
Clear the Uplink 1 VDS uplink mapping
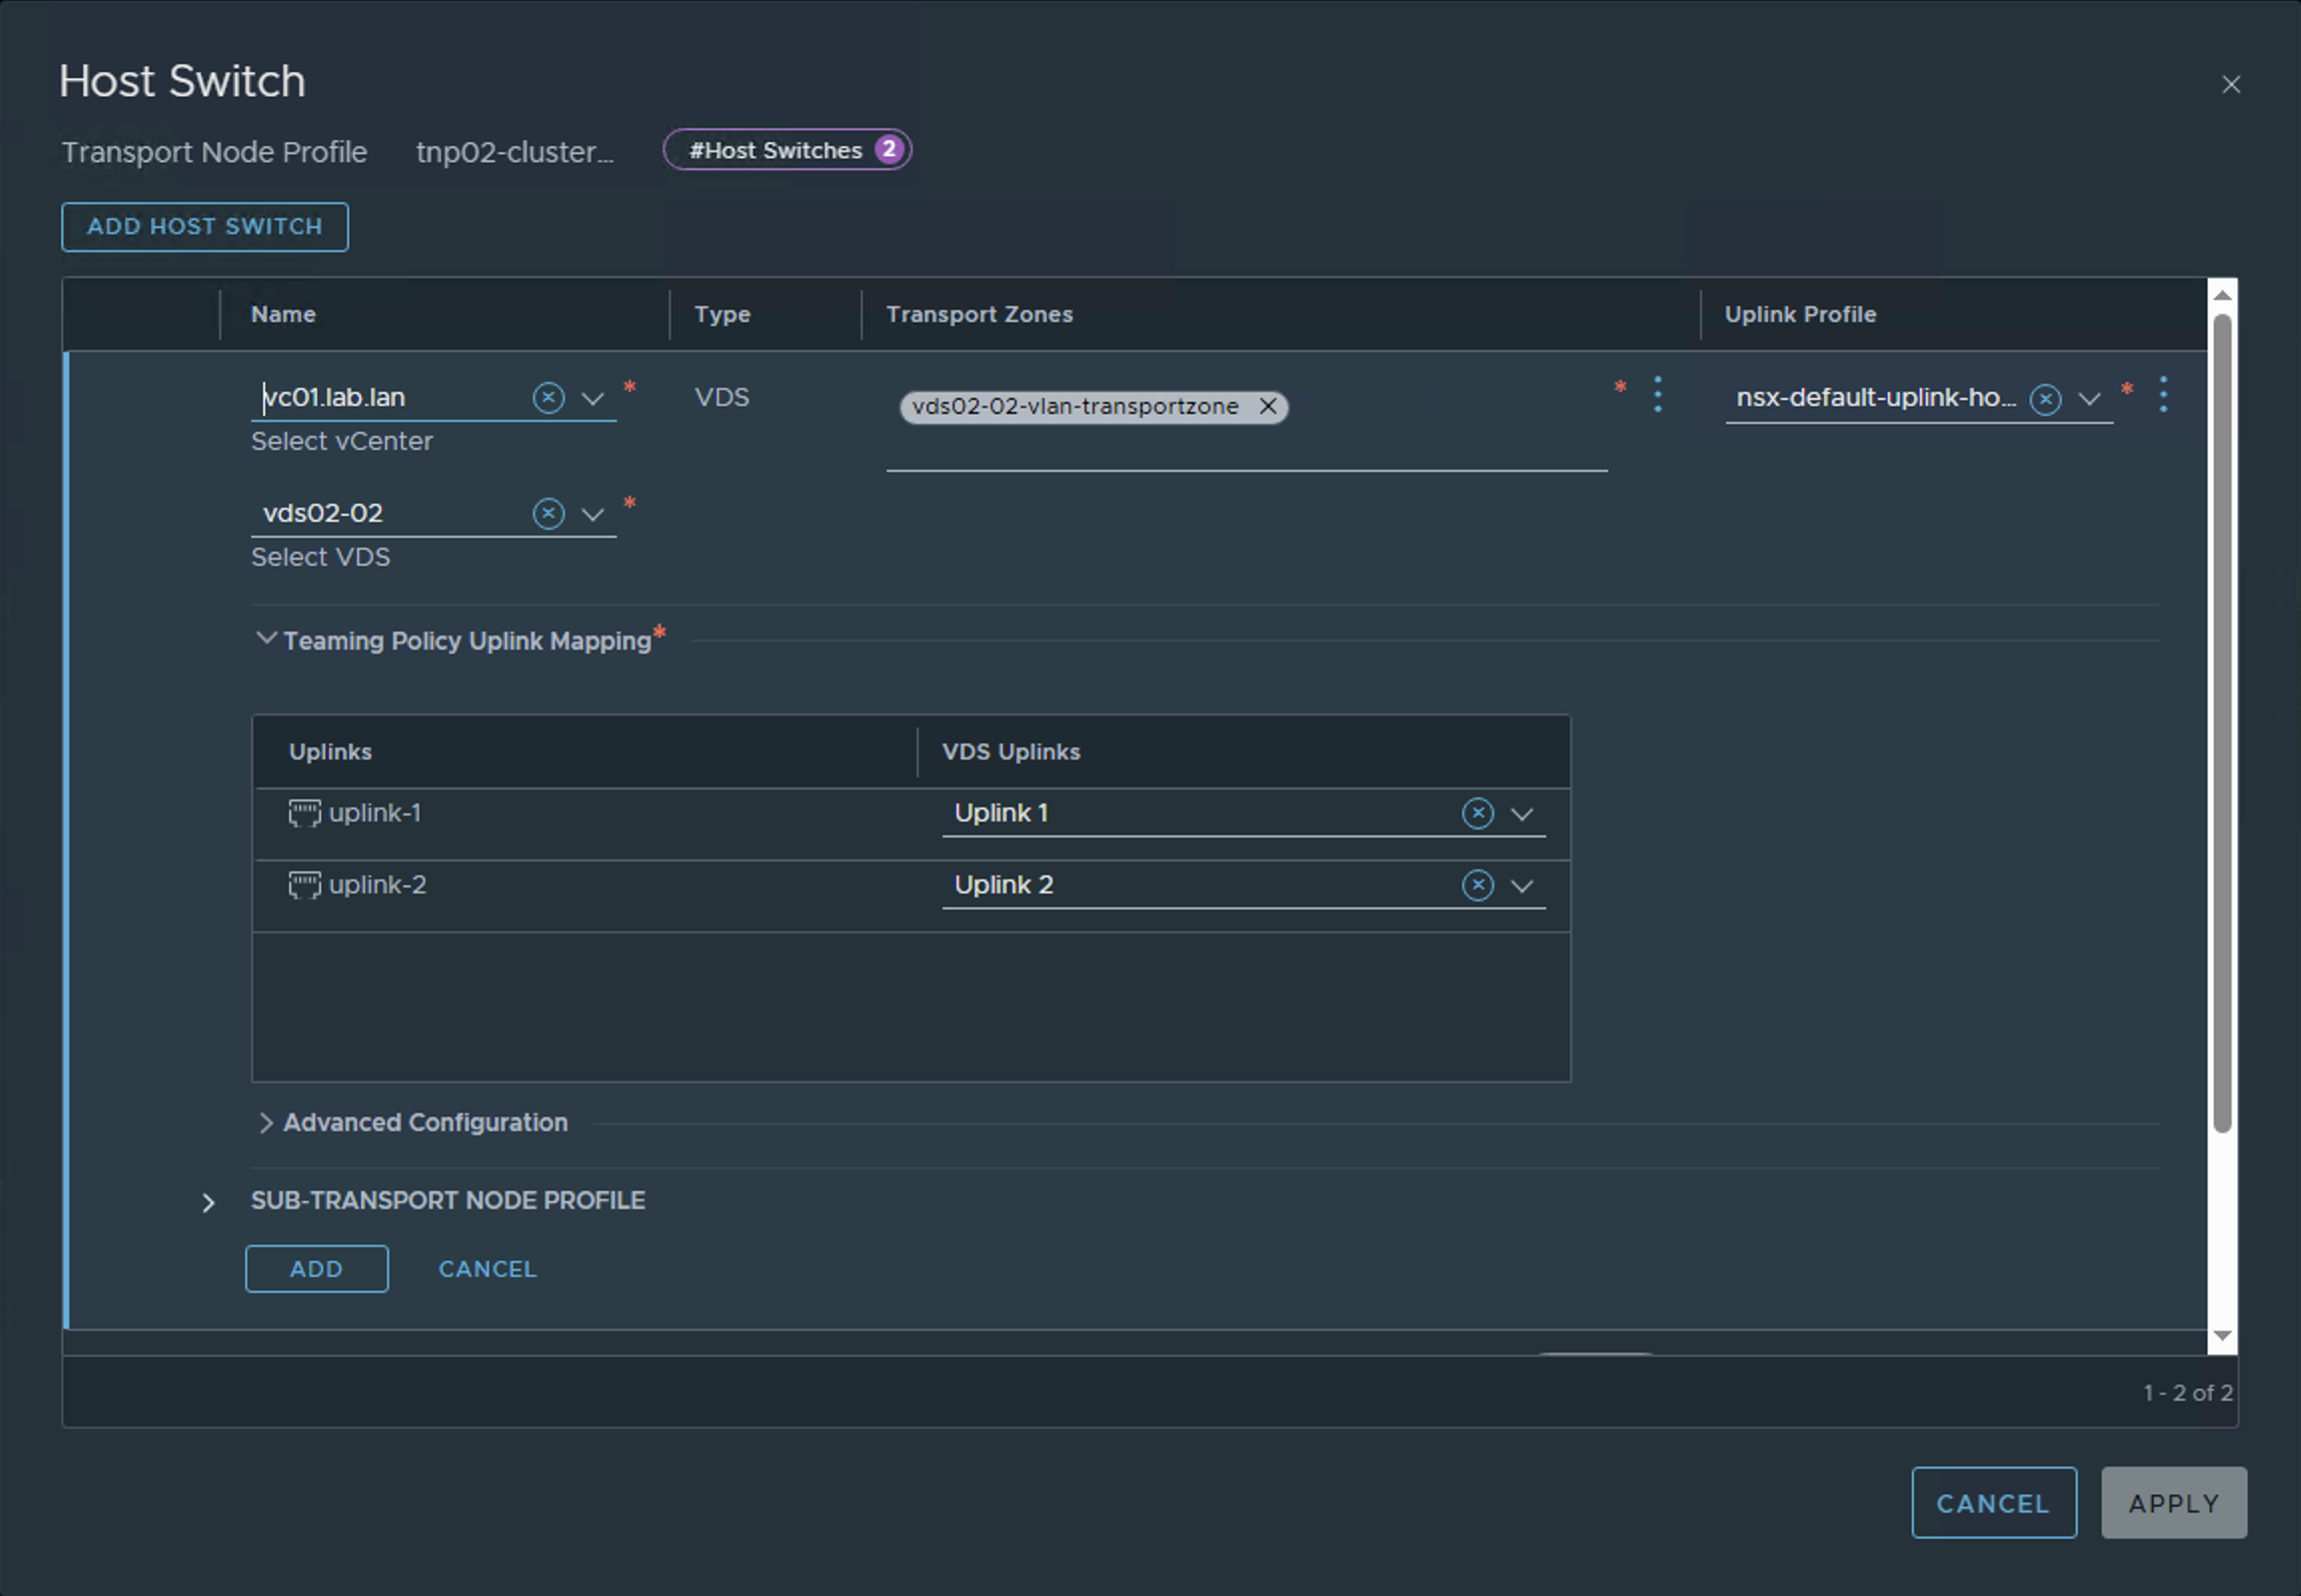(x=1477, y=813)
